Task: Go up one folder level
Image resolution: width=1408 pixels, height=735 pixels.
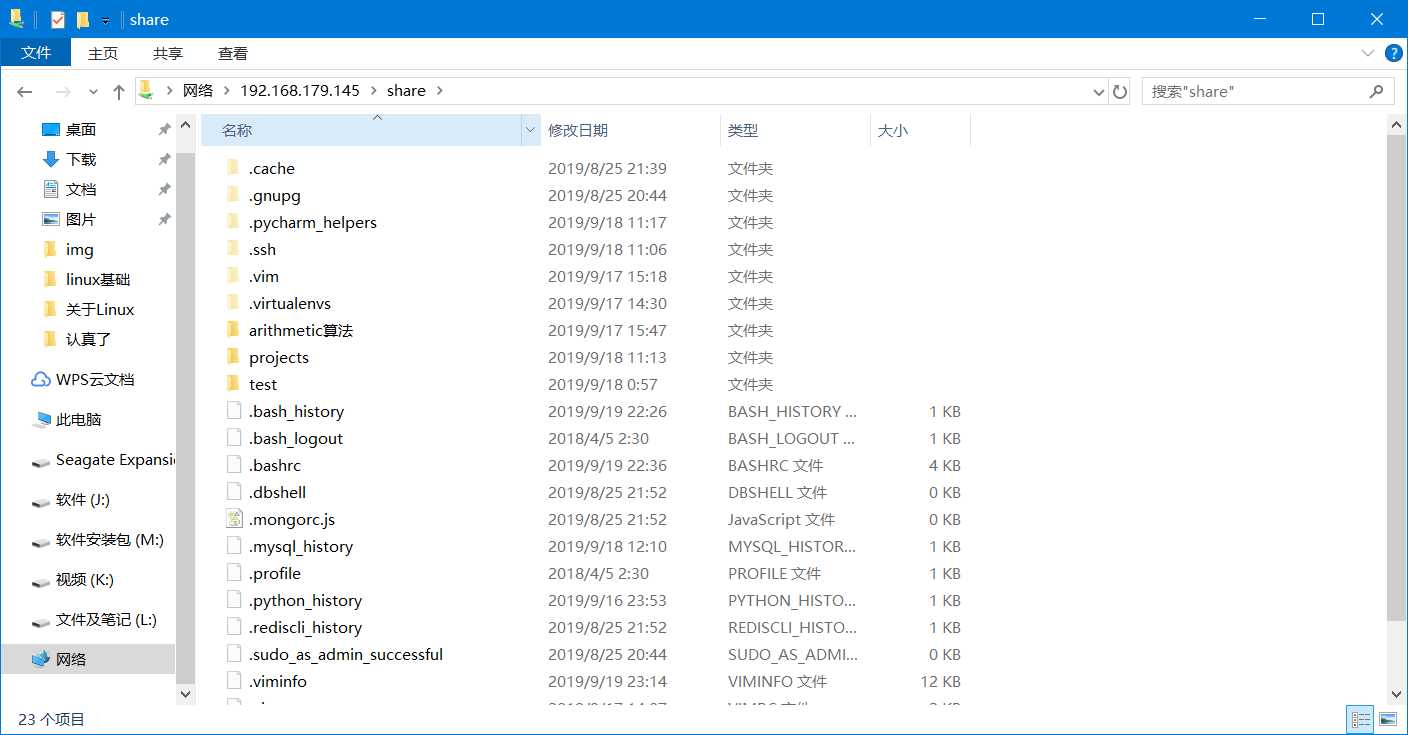Action: click(x=119, y=91)
